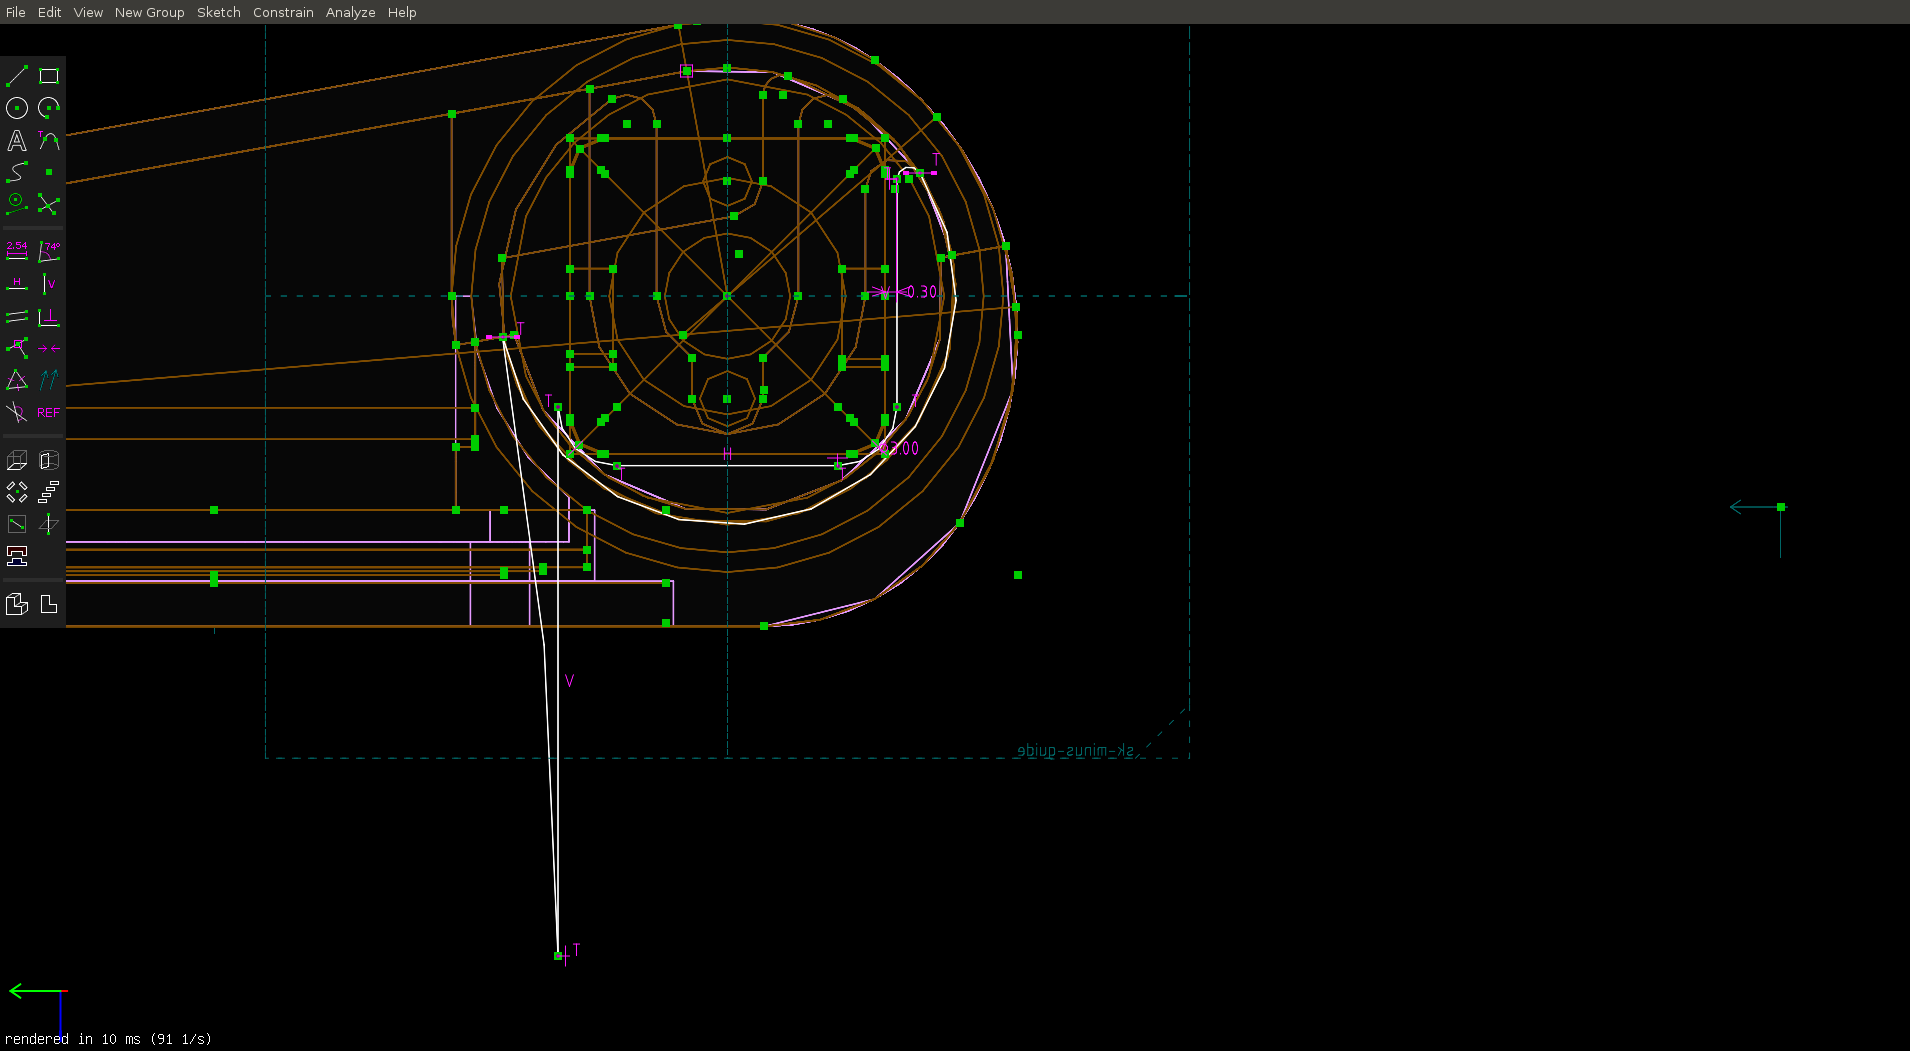Apply the horizontal 'H' constraint
This screenshot has width=1910, height=1051.
(x=17, y=284)
